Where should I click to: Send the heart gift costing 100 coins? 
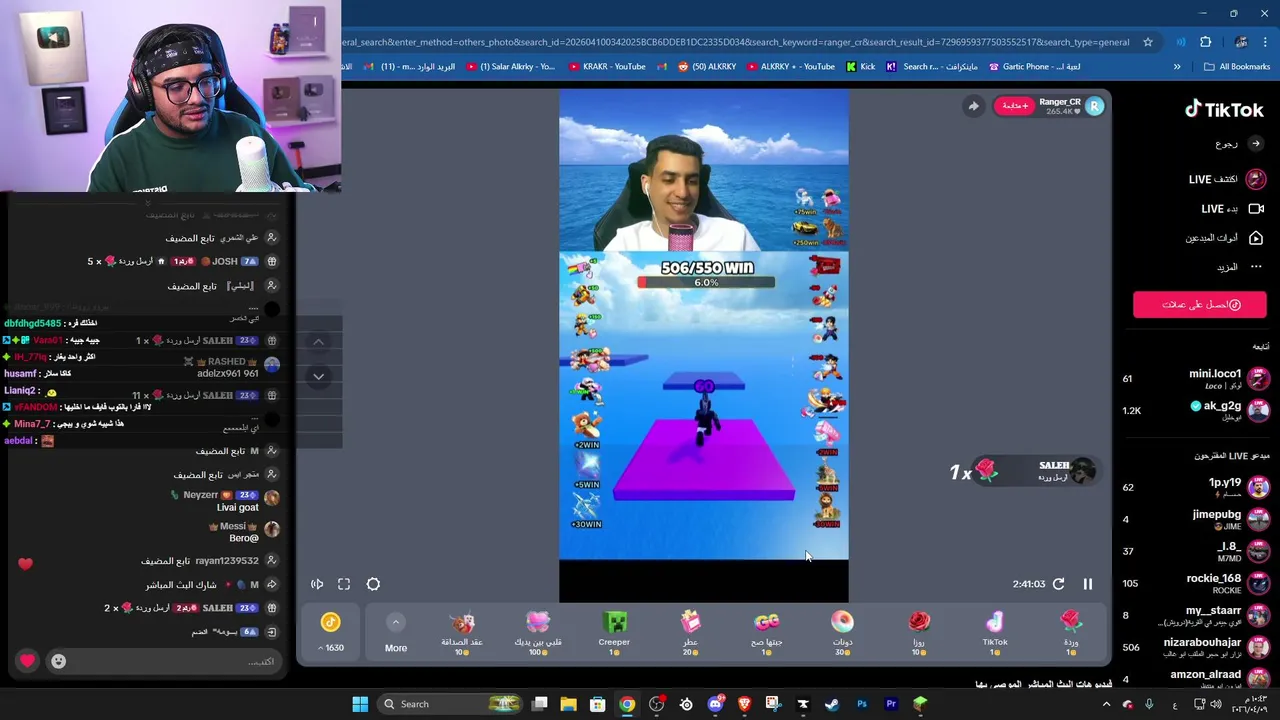click(x=538, y=634)
